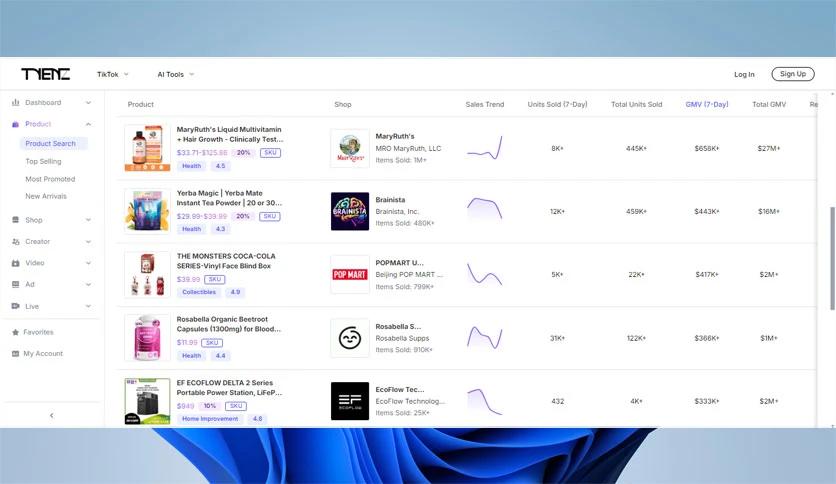The width and height of the screenshot is (836, 484).
Task: Click the $658K+ GMV value
Action: click(706, 148)
